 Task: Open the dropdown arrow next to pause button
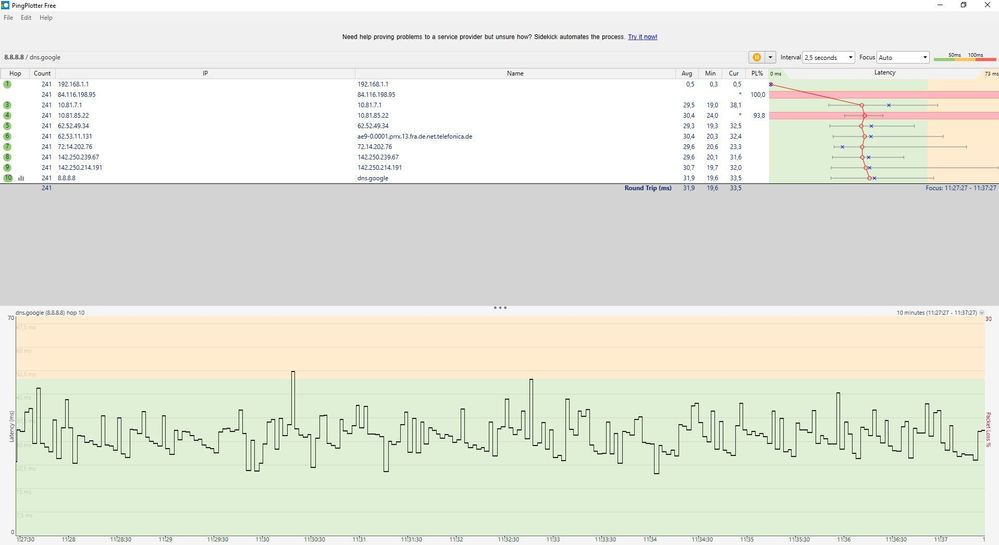pos(770,57)
